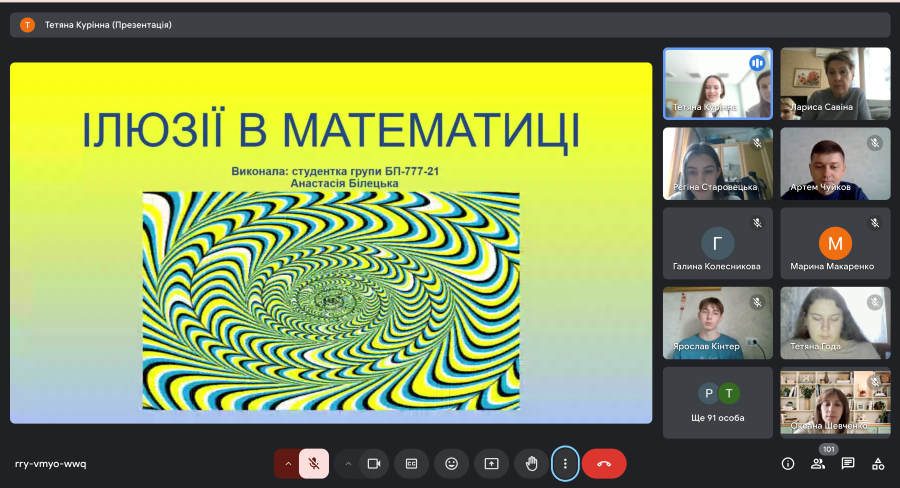Click presenter avatar Т in top bar

[27, 25]
